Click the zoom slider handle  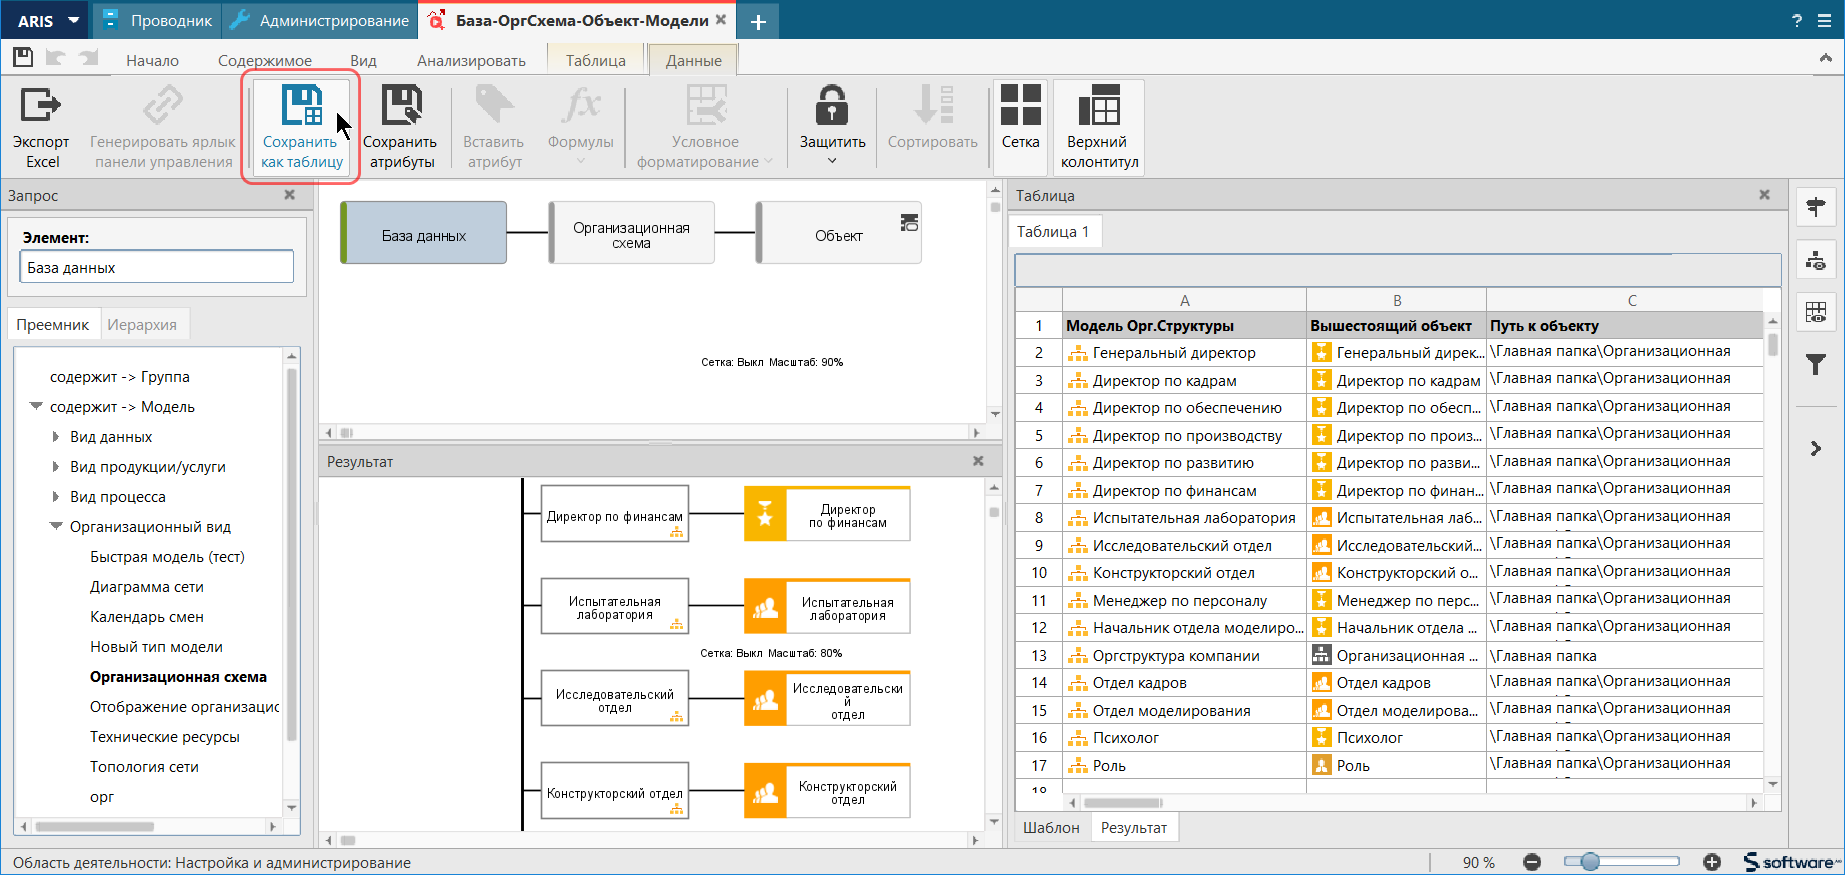1590,862
